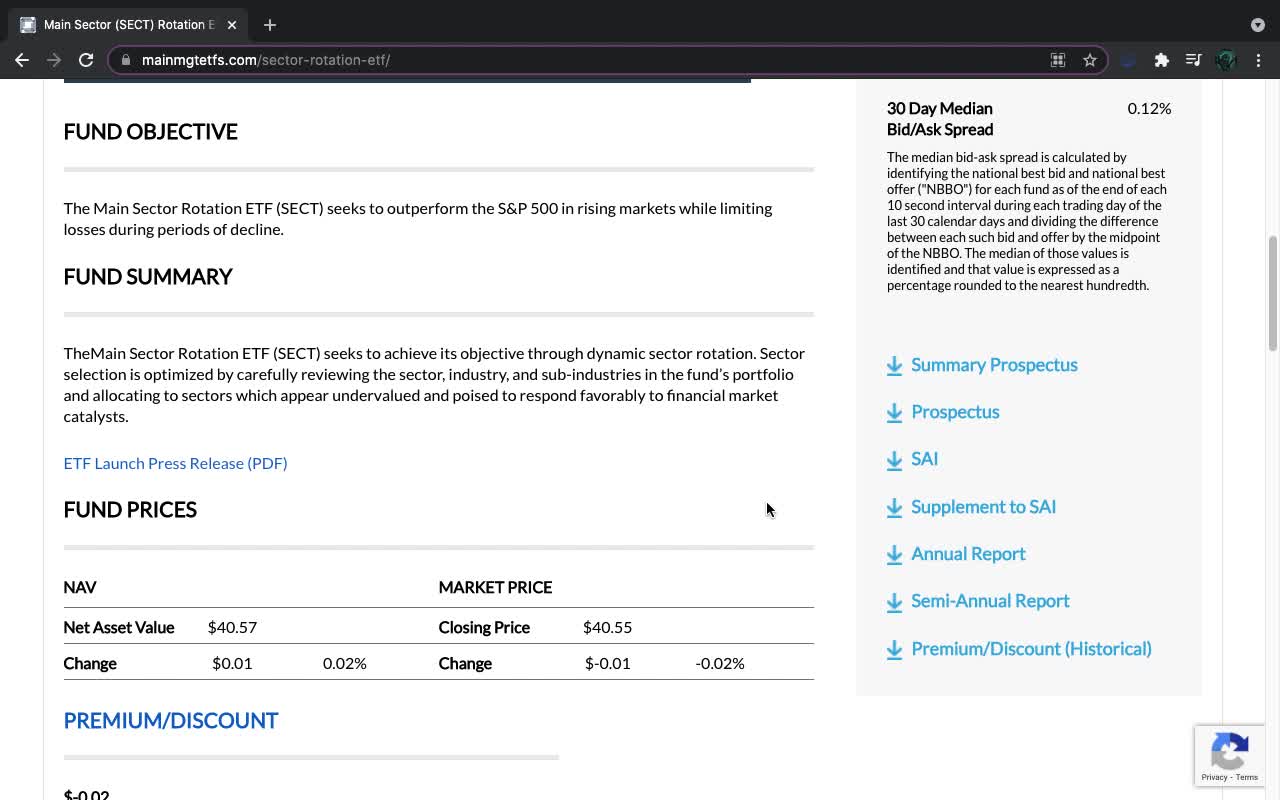Open Chrome three-dot menu

(1259, 60)
